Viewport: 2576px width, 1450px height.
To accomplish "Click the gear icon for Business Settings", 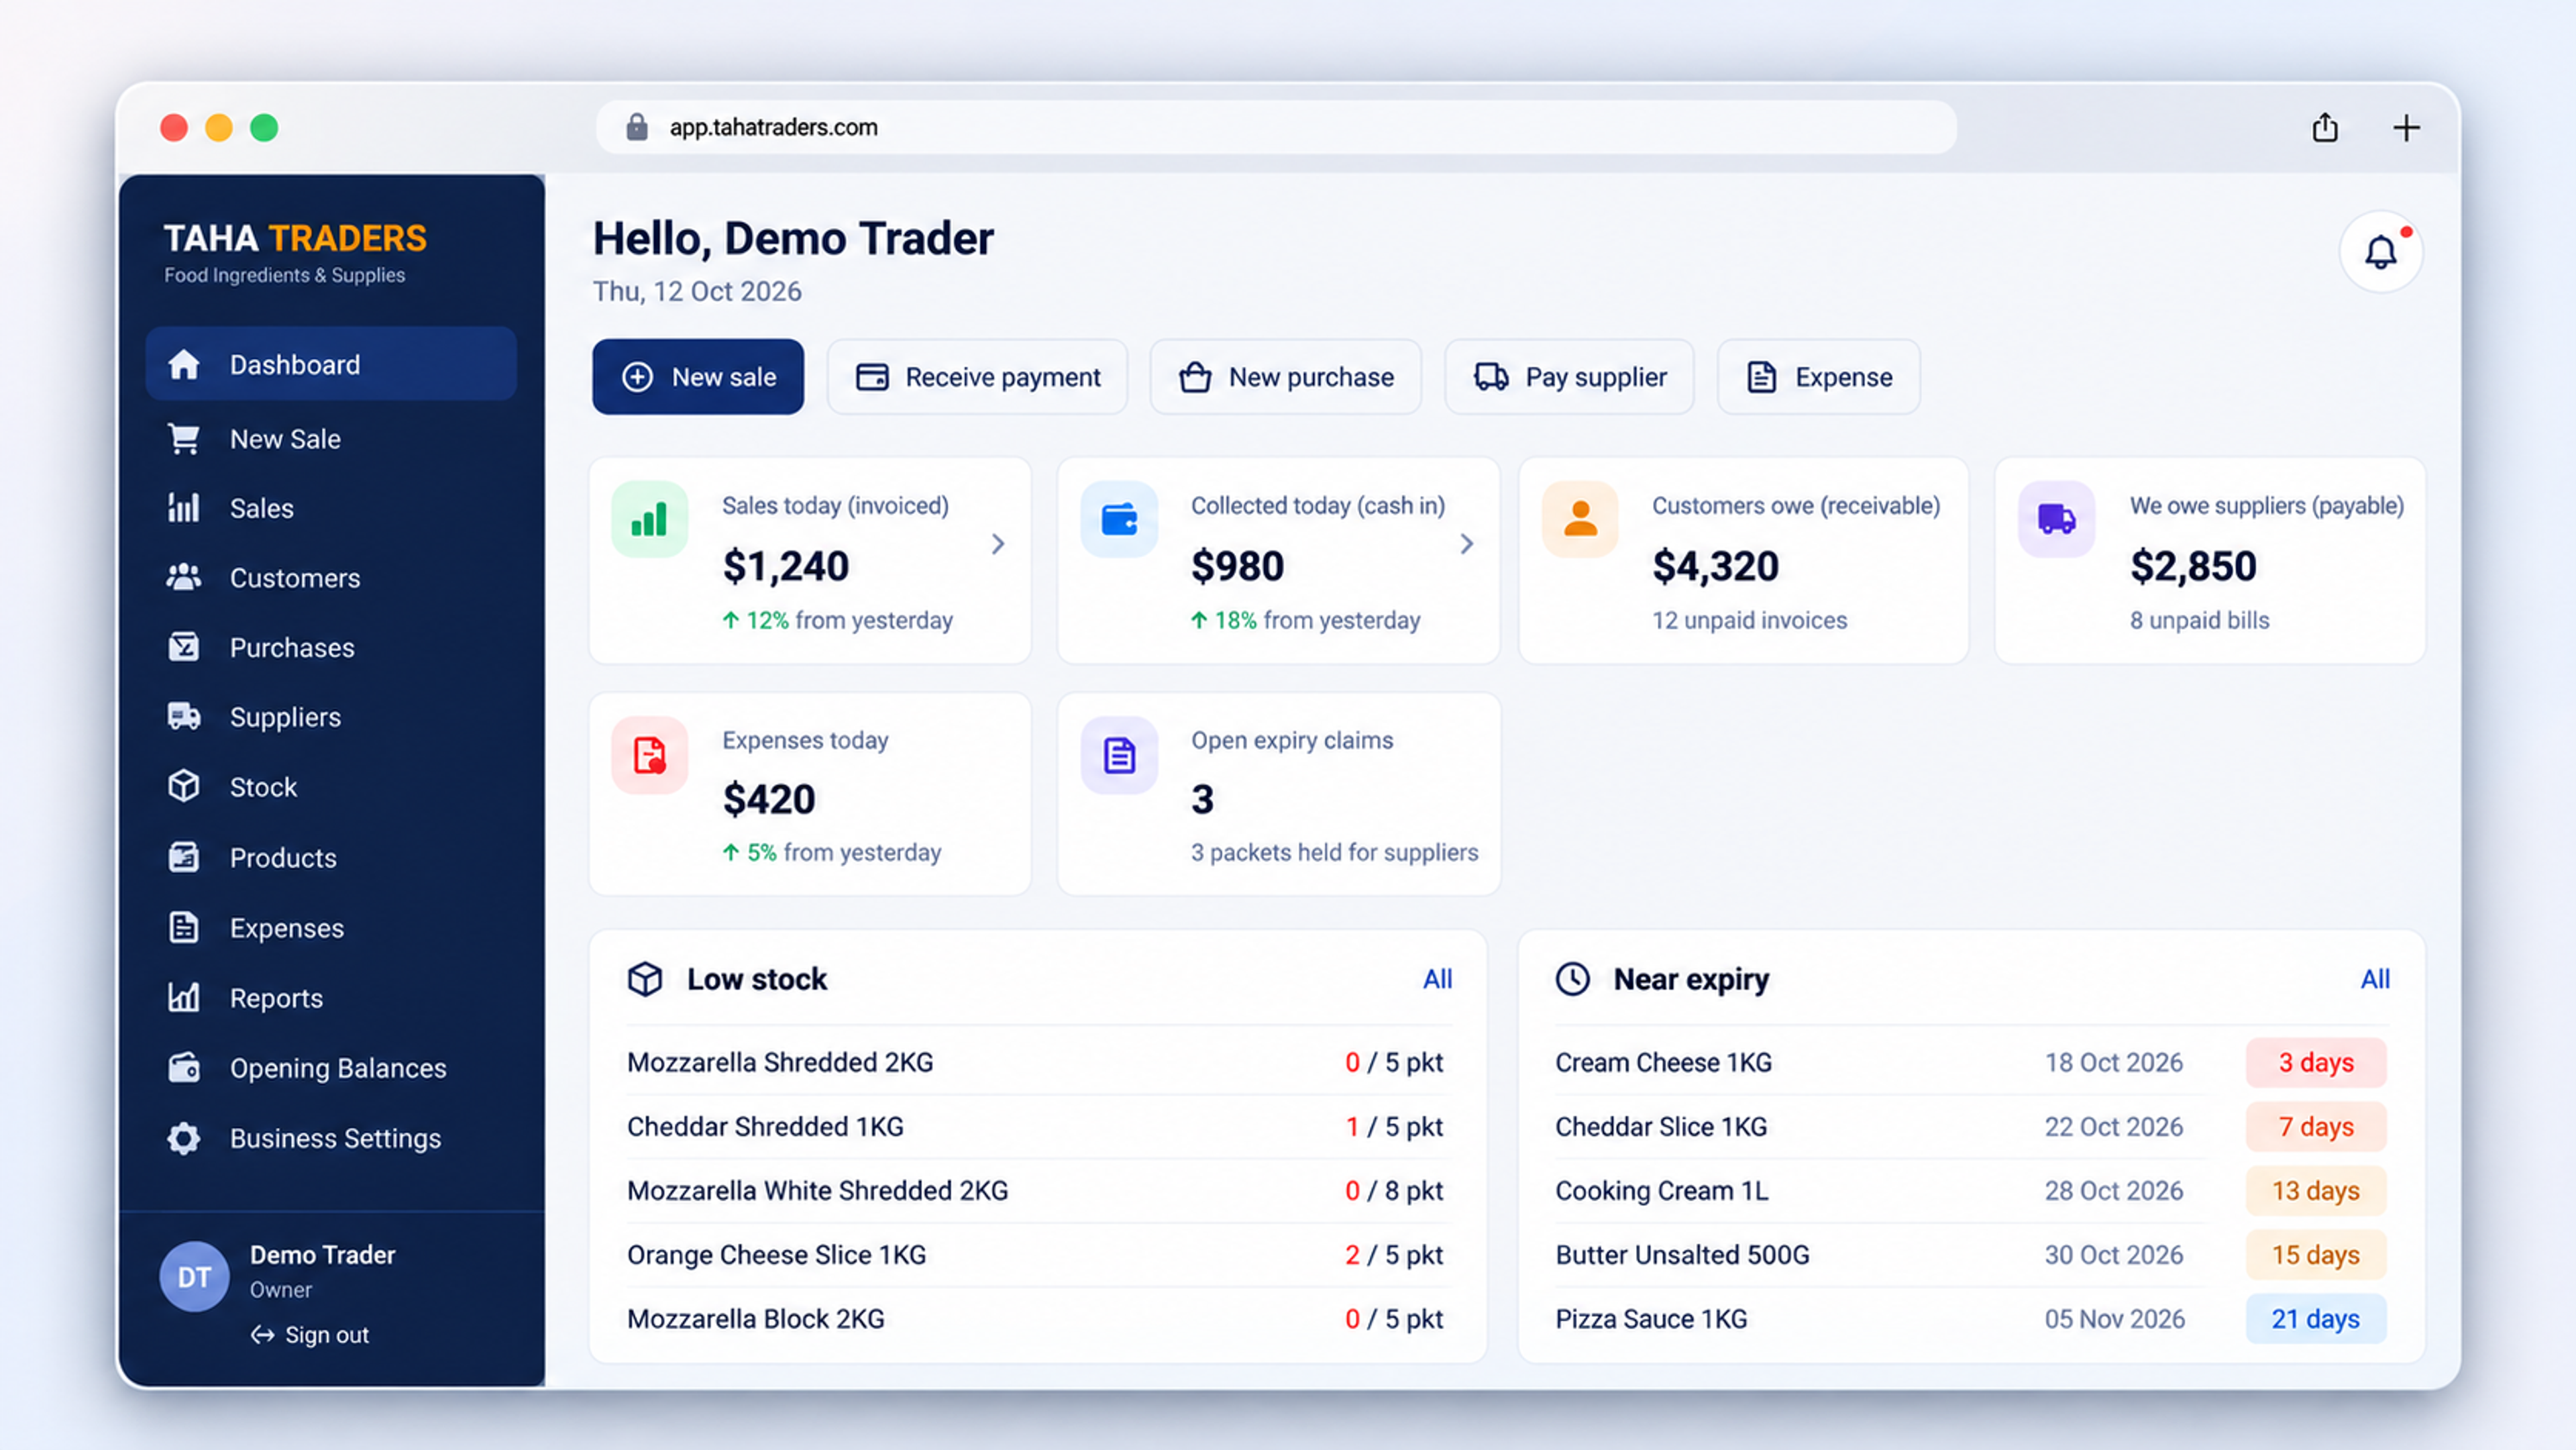I will pyautogui.click(x=184, y=1138).
